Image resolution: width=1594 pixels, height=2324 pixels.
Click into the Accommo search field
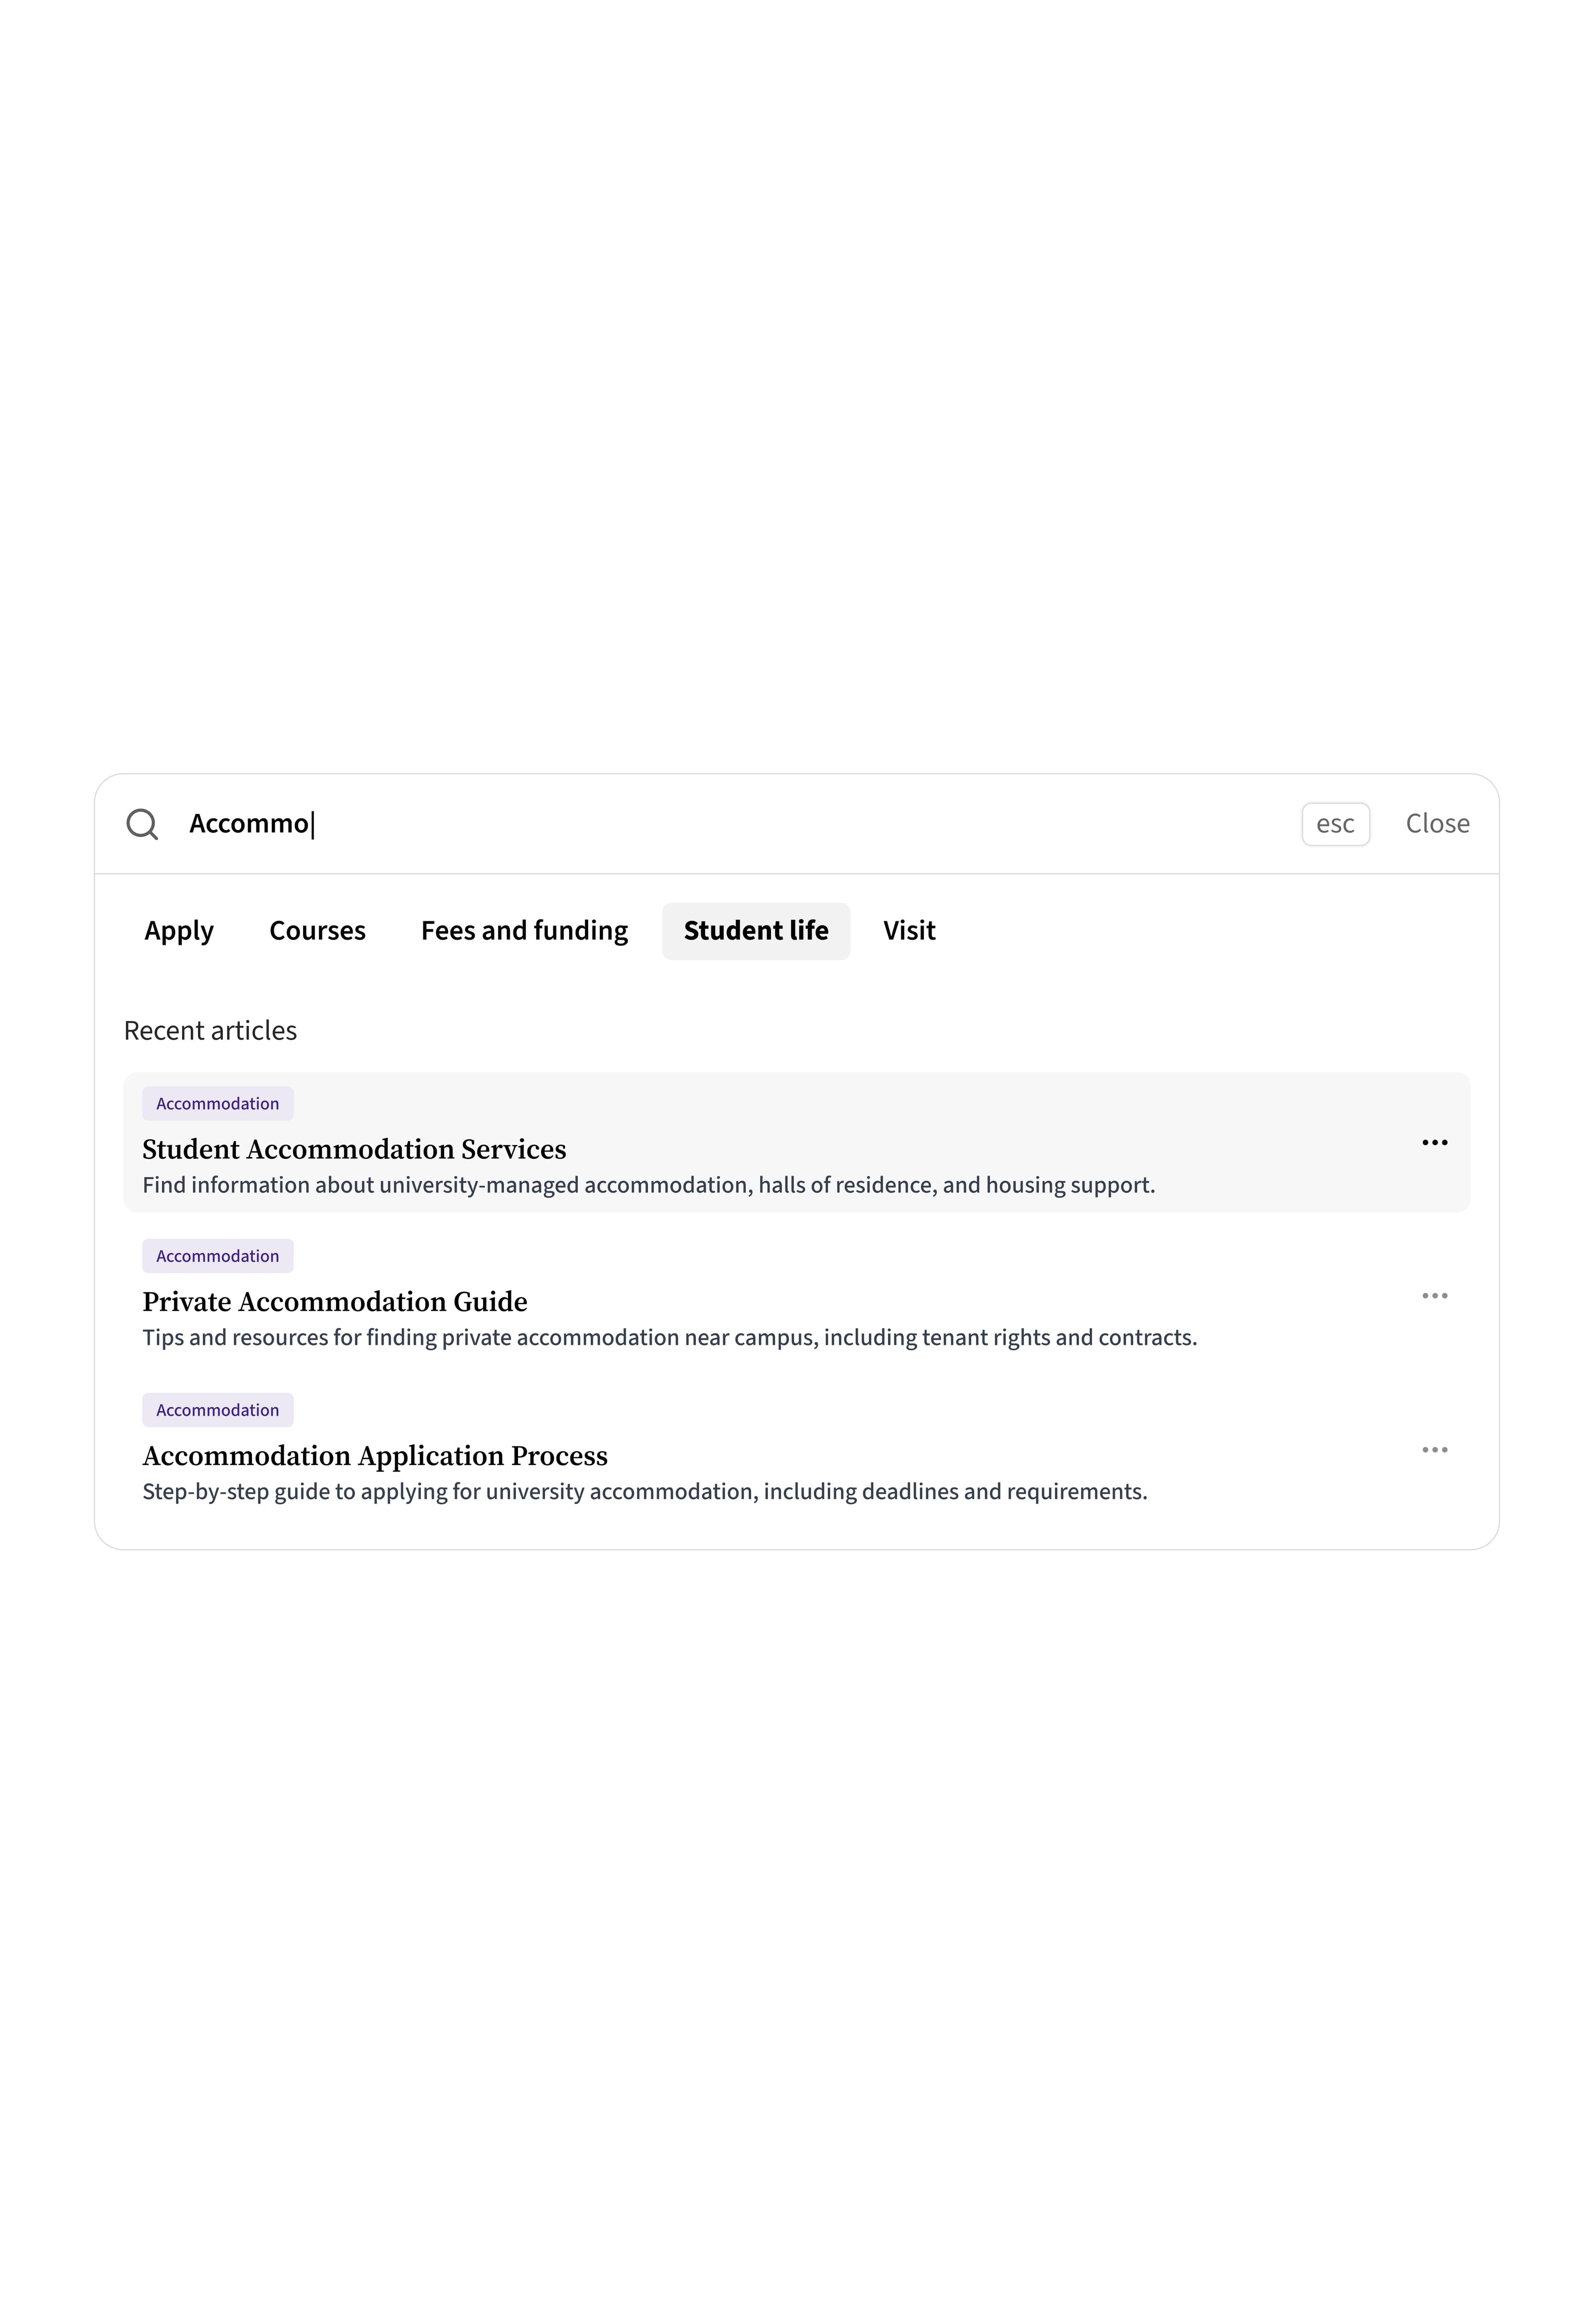point(700,824)
